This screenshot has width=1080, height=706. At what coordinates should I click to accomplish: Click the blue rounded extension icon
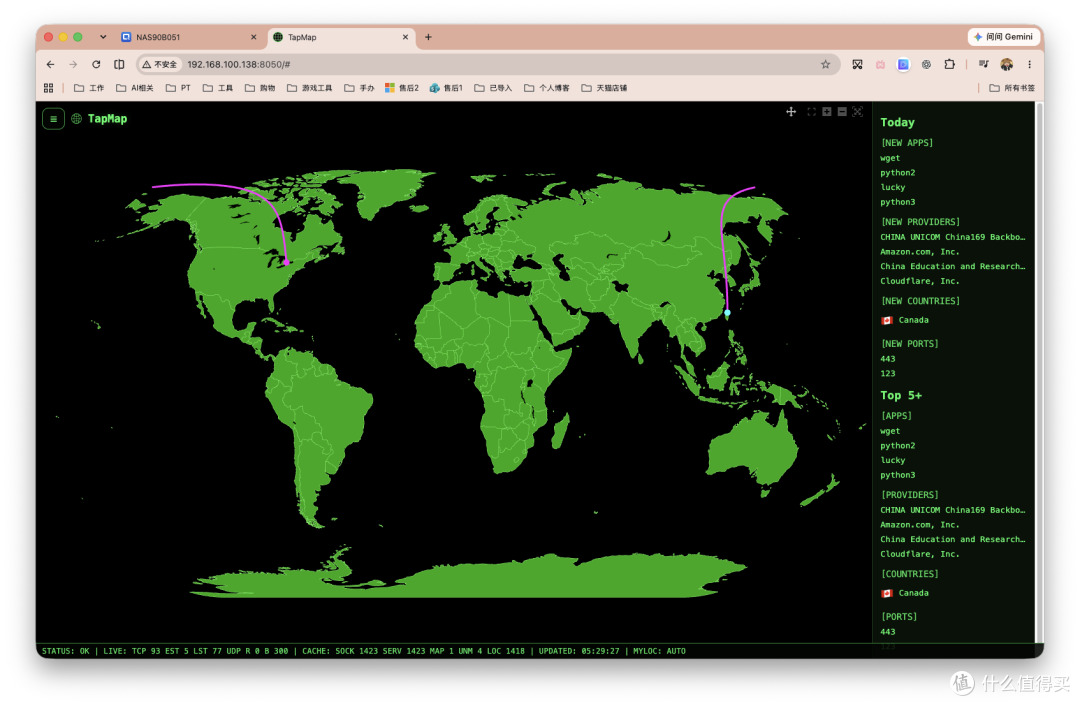tap(903, 64)
